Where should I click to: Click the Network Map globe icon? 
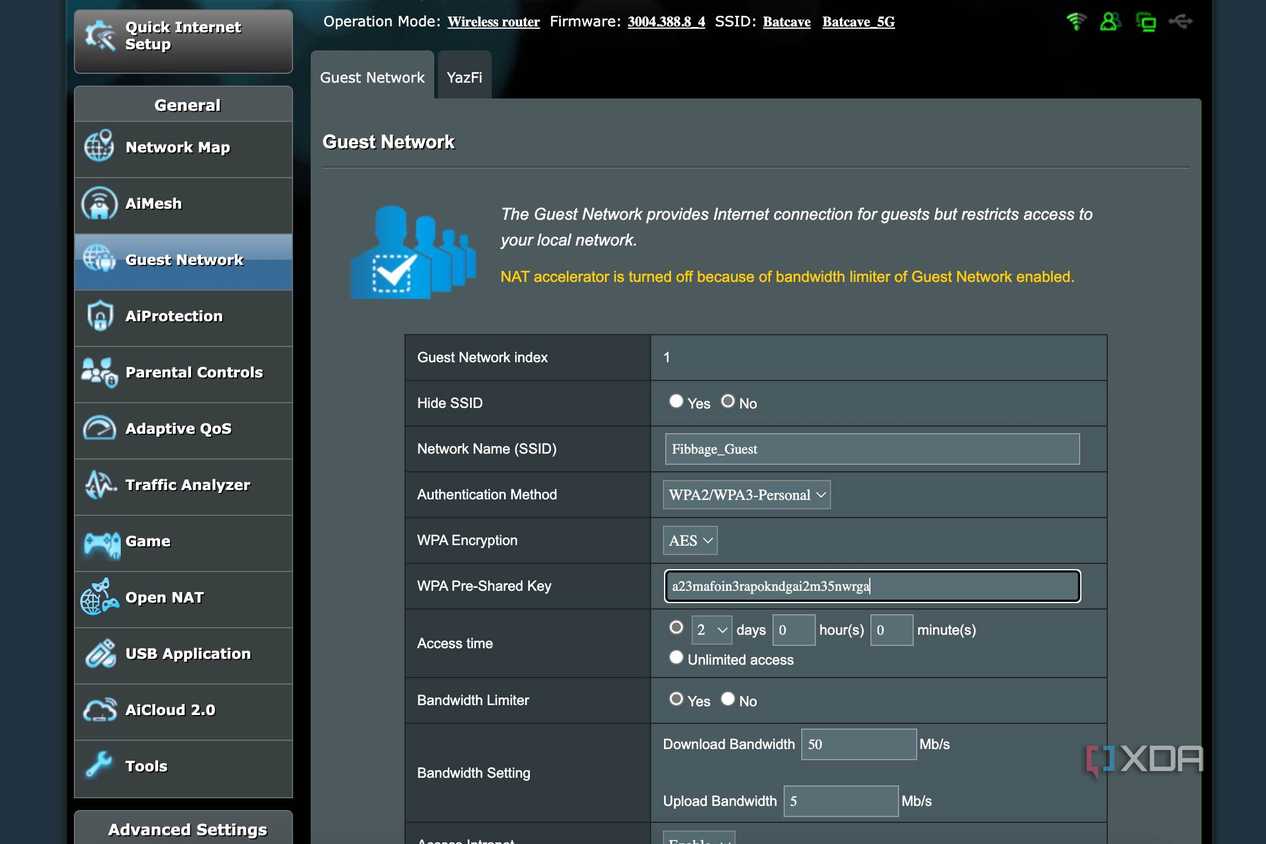click(99, 146)
